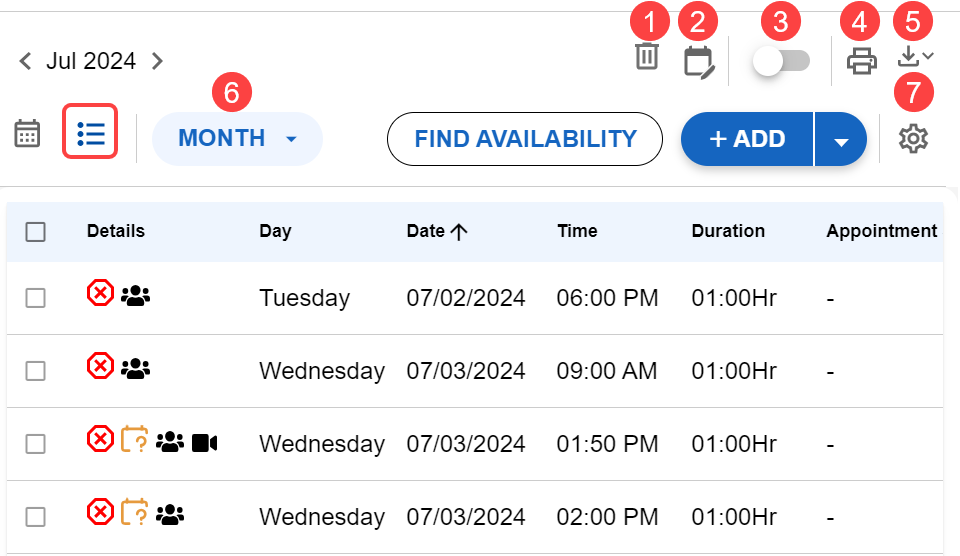Select the list view icon
The width and height of the screenshot is (960, 556).
coord(90,134)
